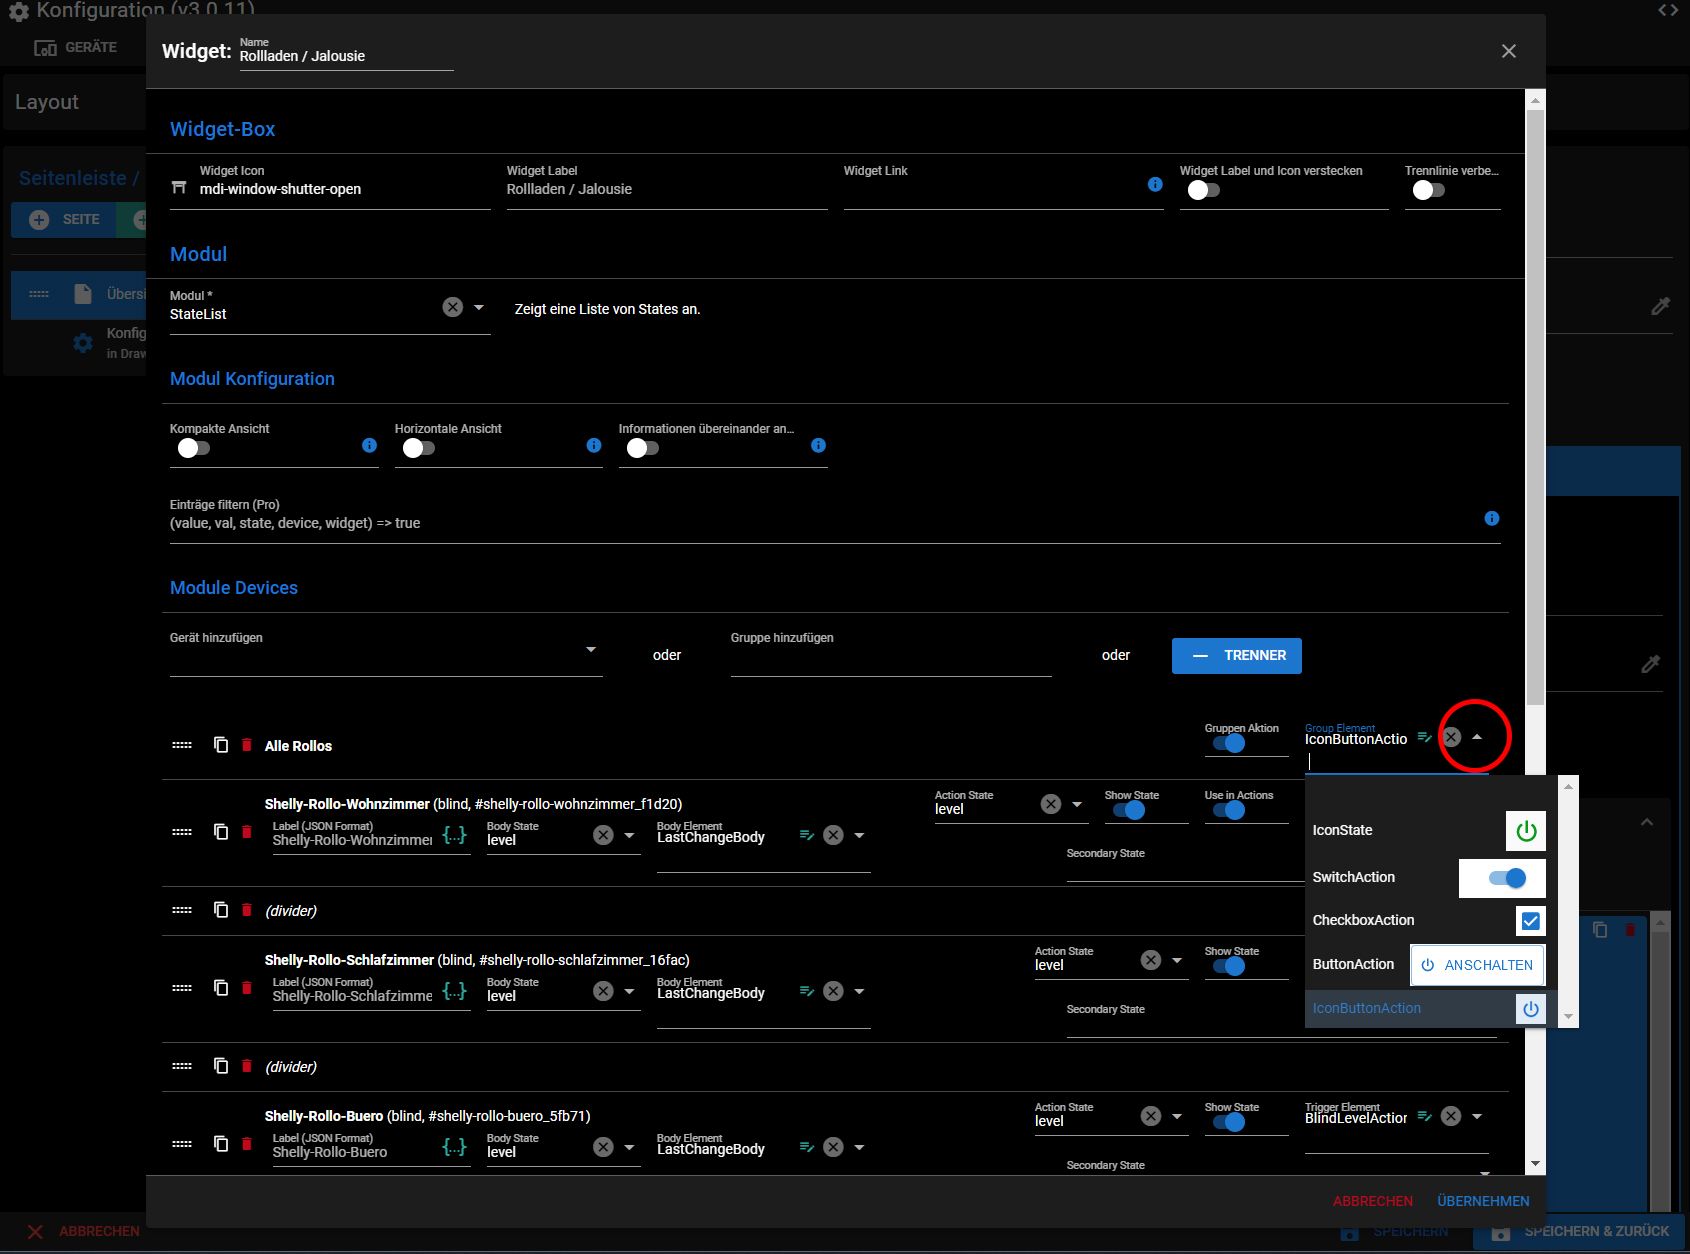Toggle Show State for Shelly-Rollo-Buero
Screen dimensions: 1690x1254
pyautogui.click(x=1229, y=1122)
